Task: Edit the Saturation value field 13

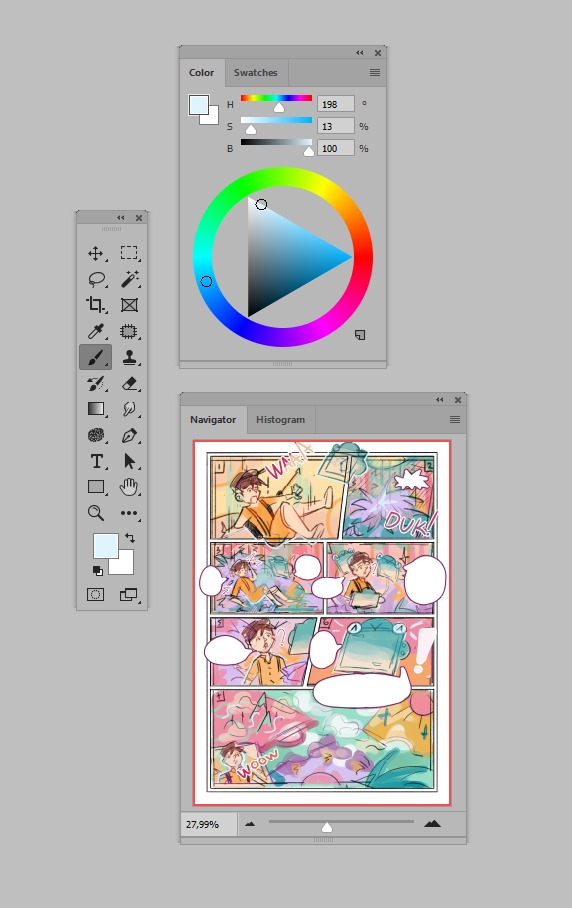Action: tap(336, 126)
